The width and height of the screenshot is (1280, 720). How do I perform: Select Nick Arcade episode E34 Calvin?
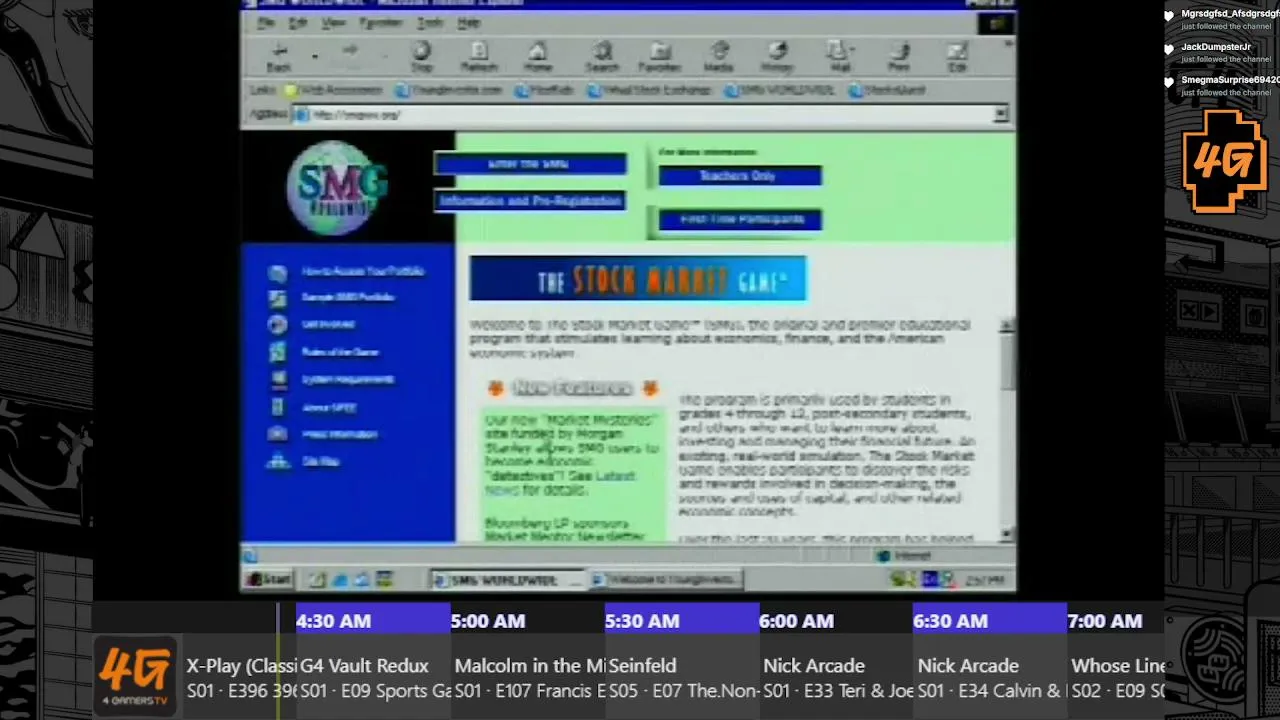click(990, 678)
